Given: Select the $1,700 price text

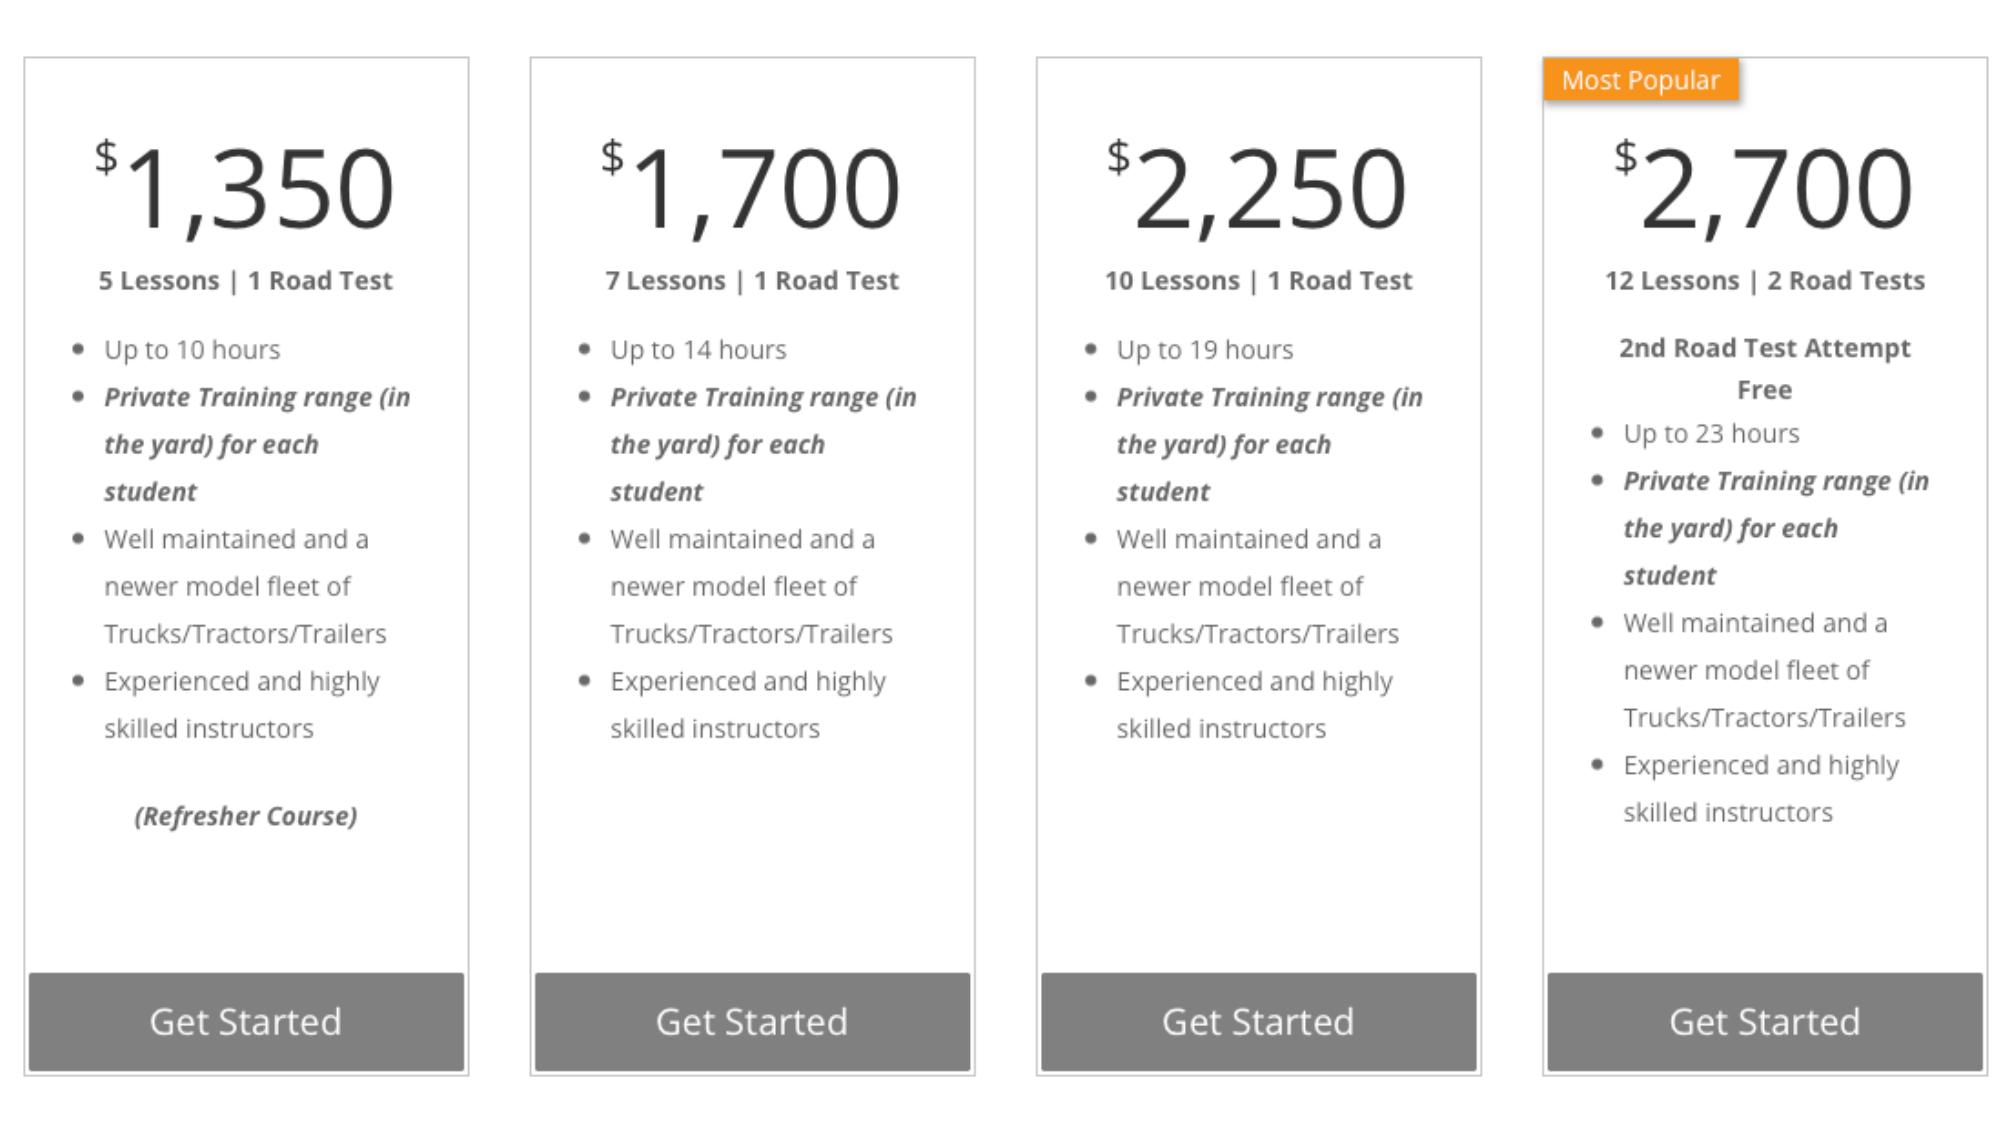Looking at the screenshot, I should coord(752,188).
